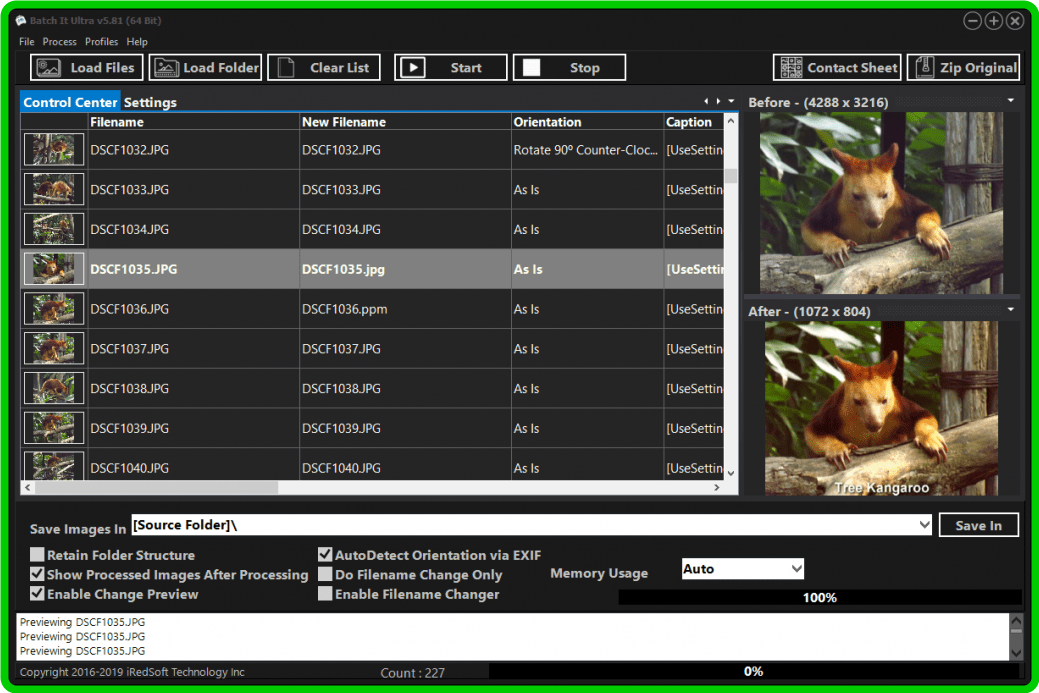The height and width of the screenshot is (693, 1039).
Task: Toggle Retain Folder Structure checkbox
Action: point(37,555)
